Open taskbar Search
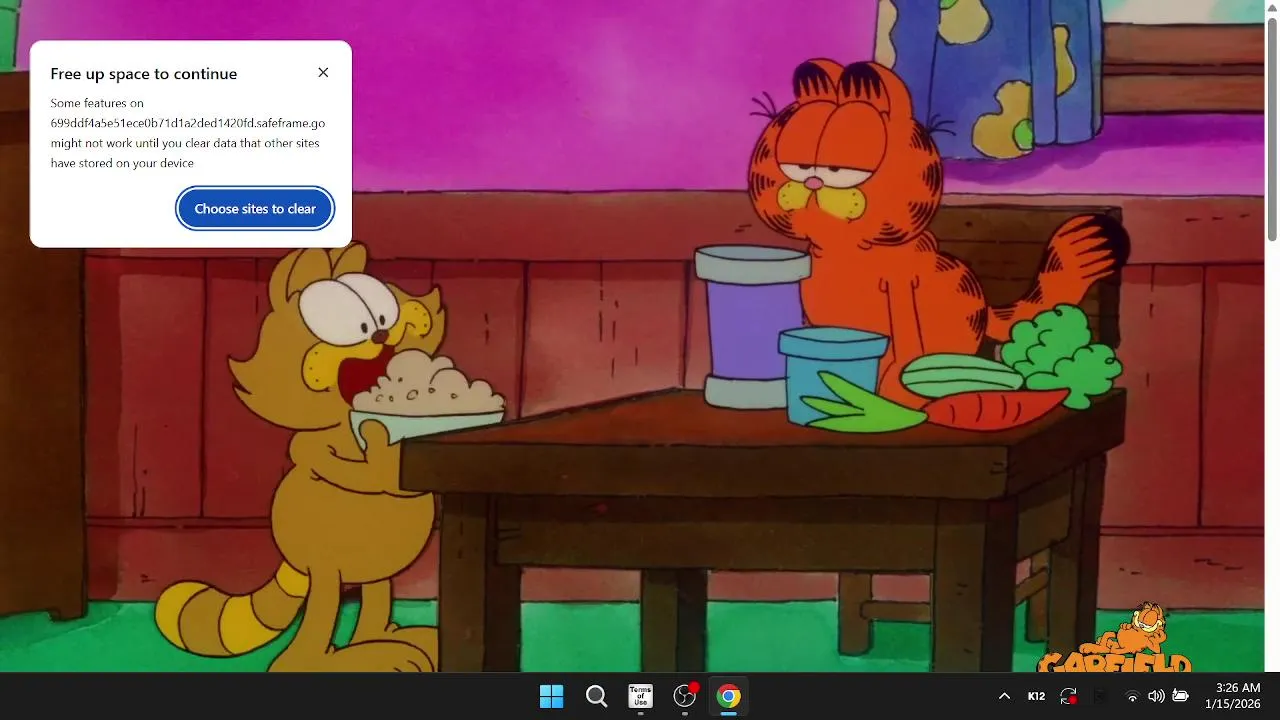The width and height of the screenshot is (1280, 720). [596, 697]
